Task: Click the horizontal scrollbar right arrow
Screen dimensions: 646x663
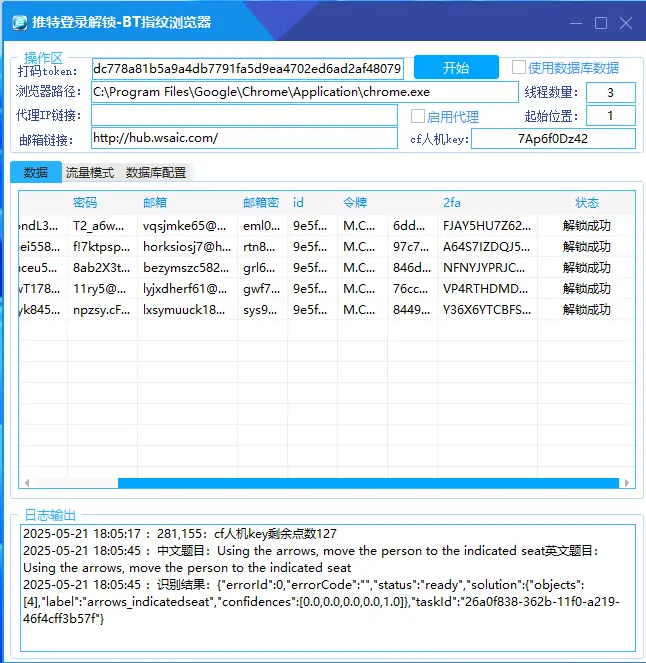Action: point(627,483)
